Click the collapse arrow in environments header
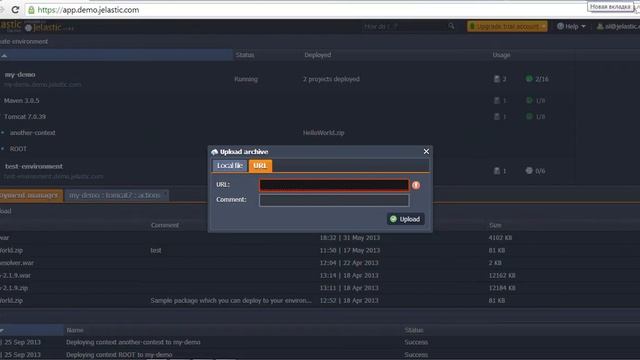The width and height of the screenshot is (640, 360). (x=4, y=55)
